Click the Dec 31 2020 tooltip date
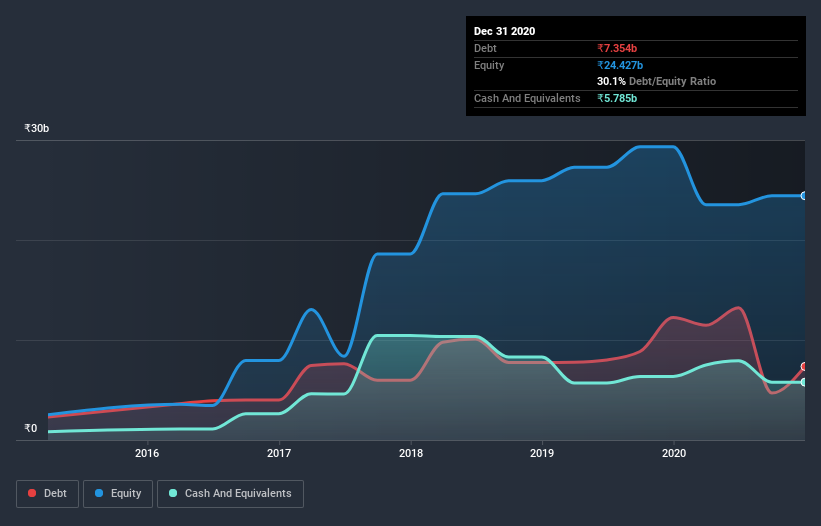 504,31
